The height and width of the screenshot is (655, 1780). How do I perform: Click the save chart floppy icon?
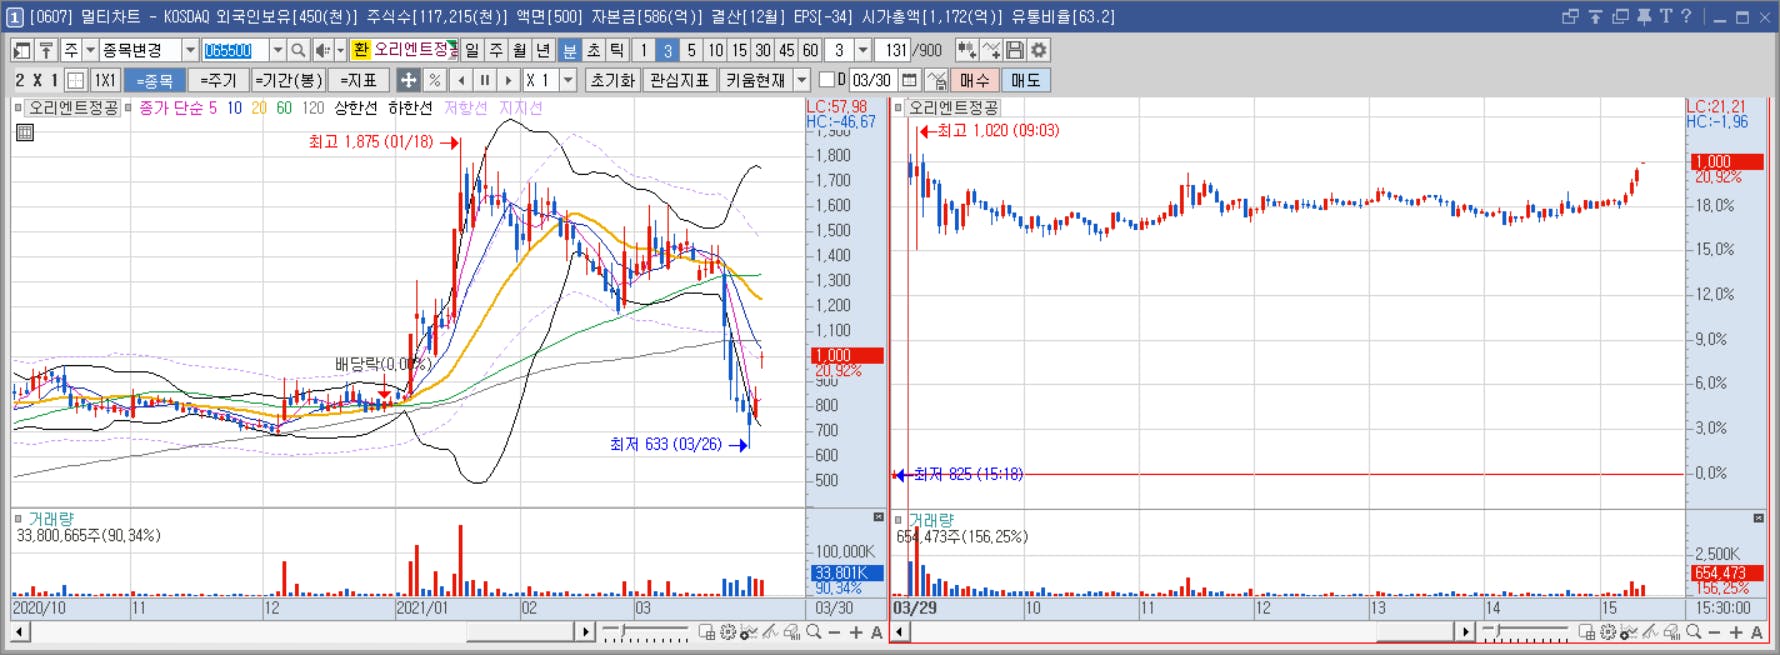tap(1015, 50)
